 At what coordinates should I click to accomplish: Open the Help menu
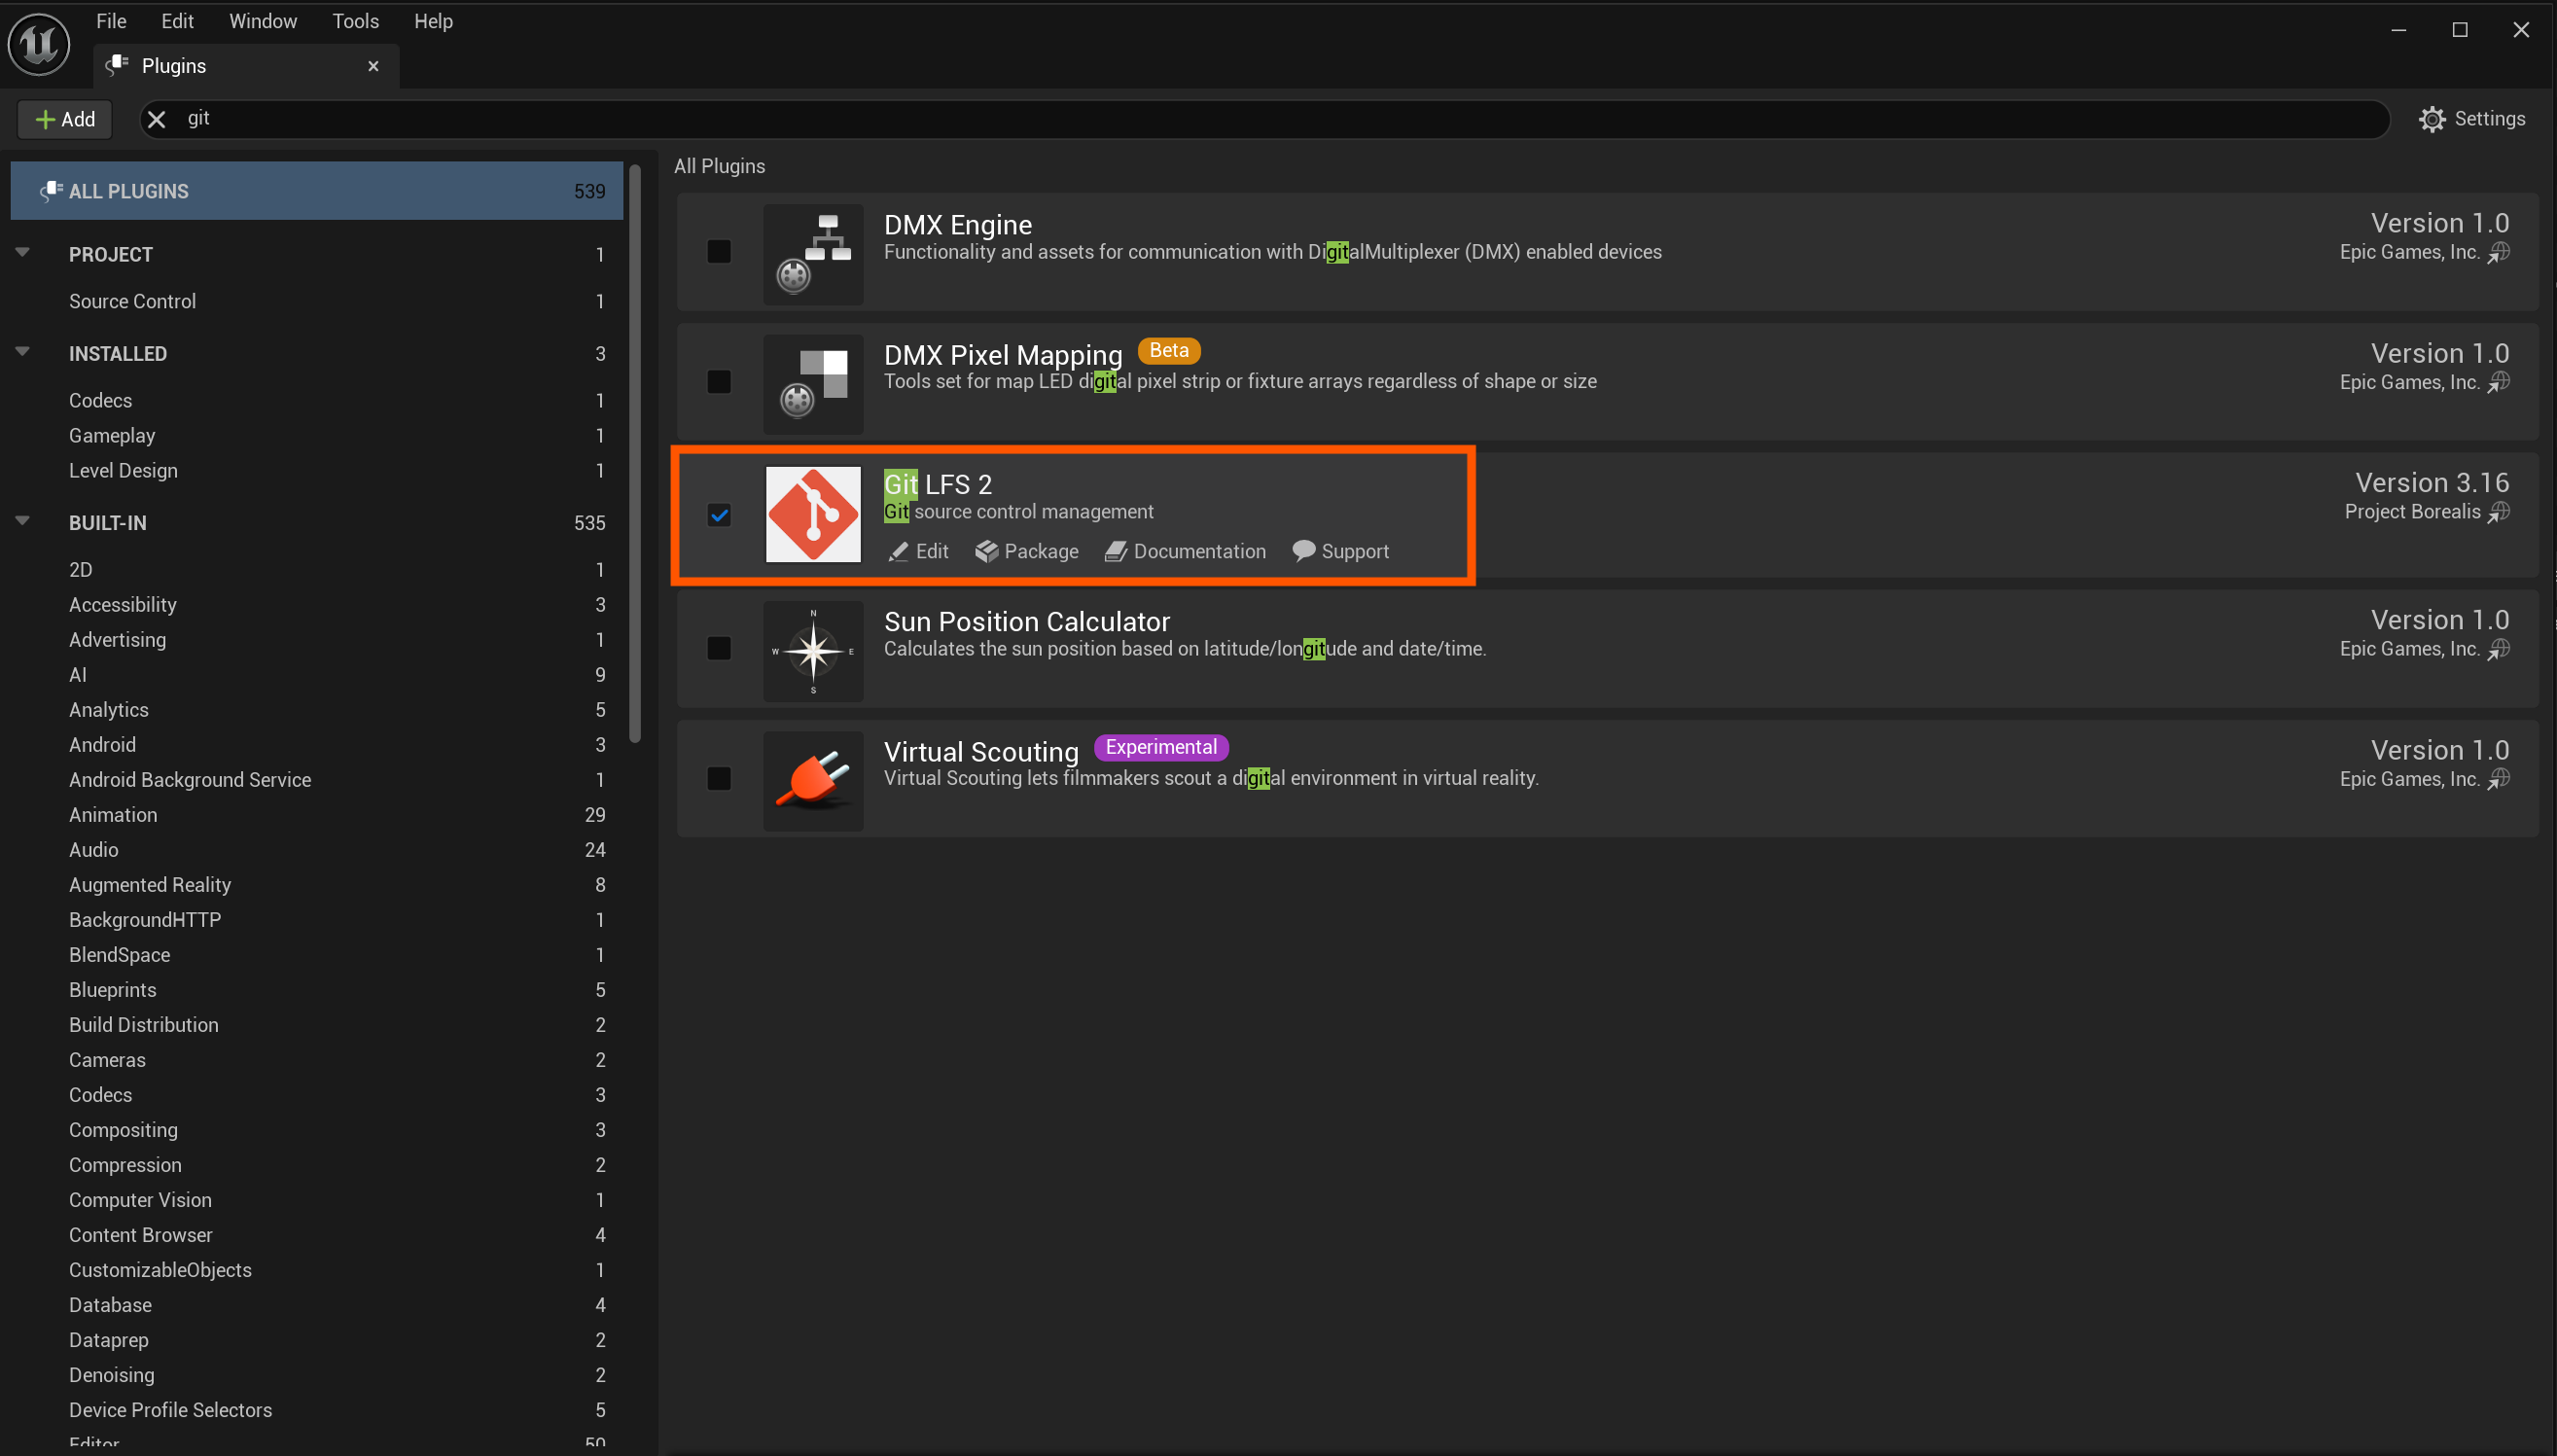point(433,21)
